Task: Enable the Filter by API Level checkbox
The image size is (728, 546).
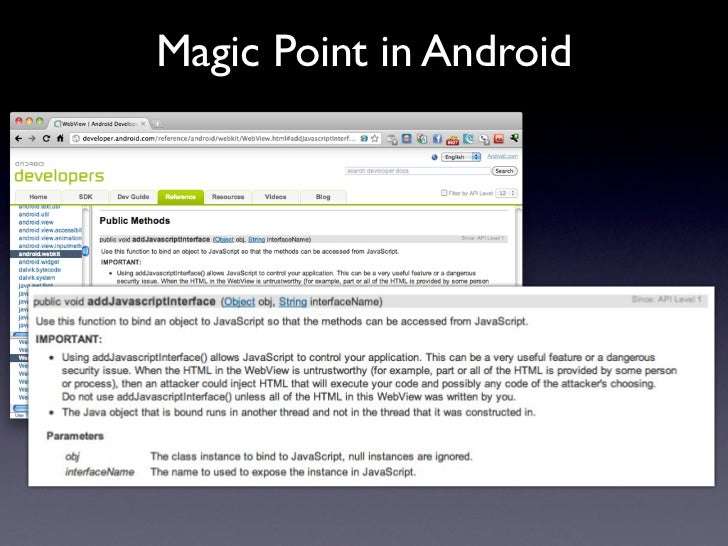Action: [x=444, y=193]
